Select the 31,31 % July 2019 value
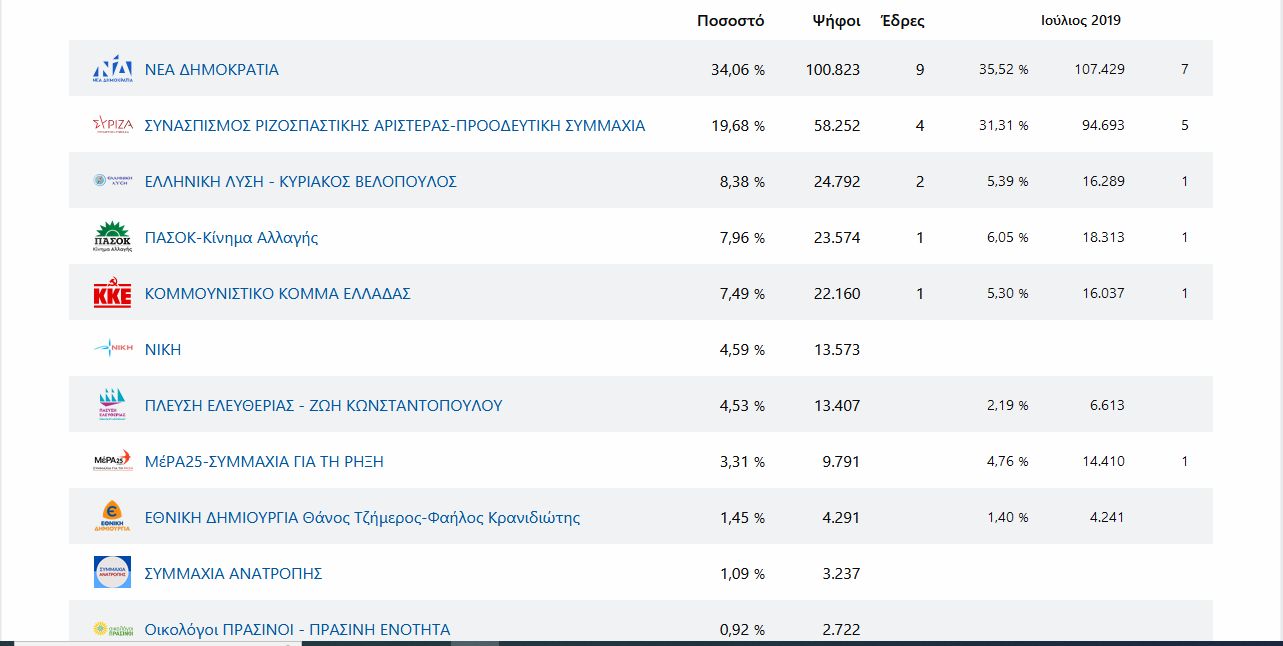This screenshot has height=646, width=1283. coord(1004,126)
